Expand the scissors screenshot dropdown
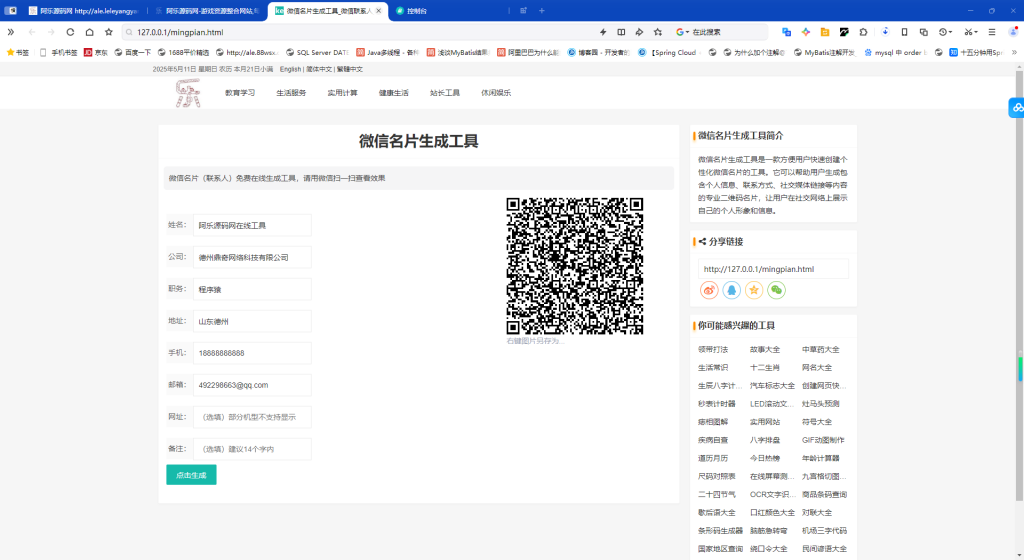 point(976,32)
